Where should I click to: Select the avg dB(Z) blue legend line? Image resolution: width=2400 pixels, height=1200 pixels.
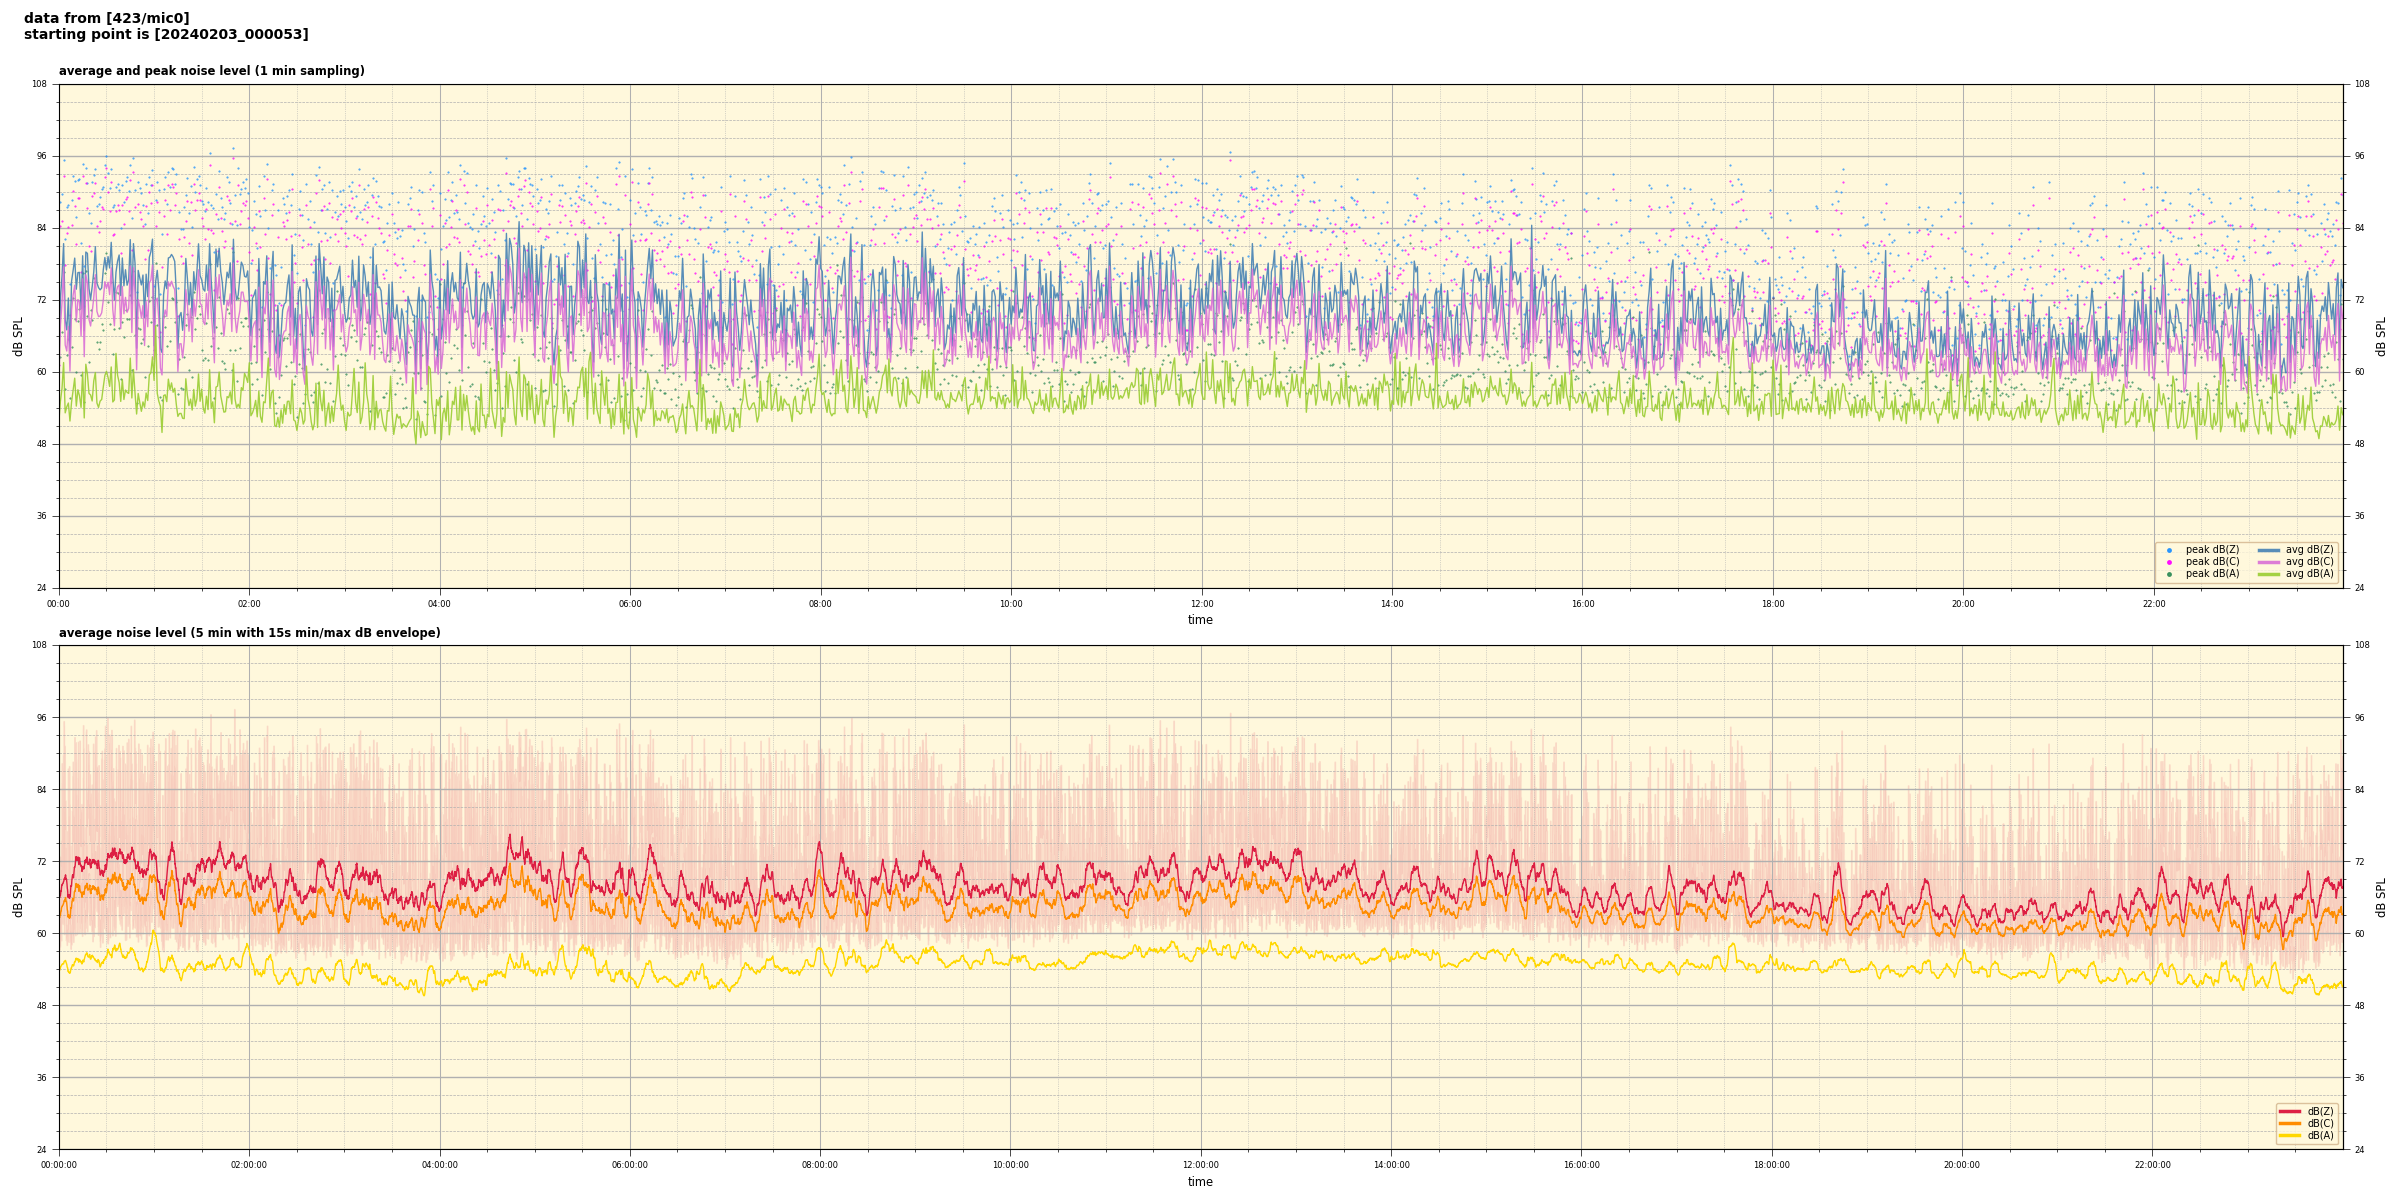pyautogui.click(x=2269, y=550)
